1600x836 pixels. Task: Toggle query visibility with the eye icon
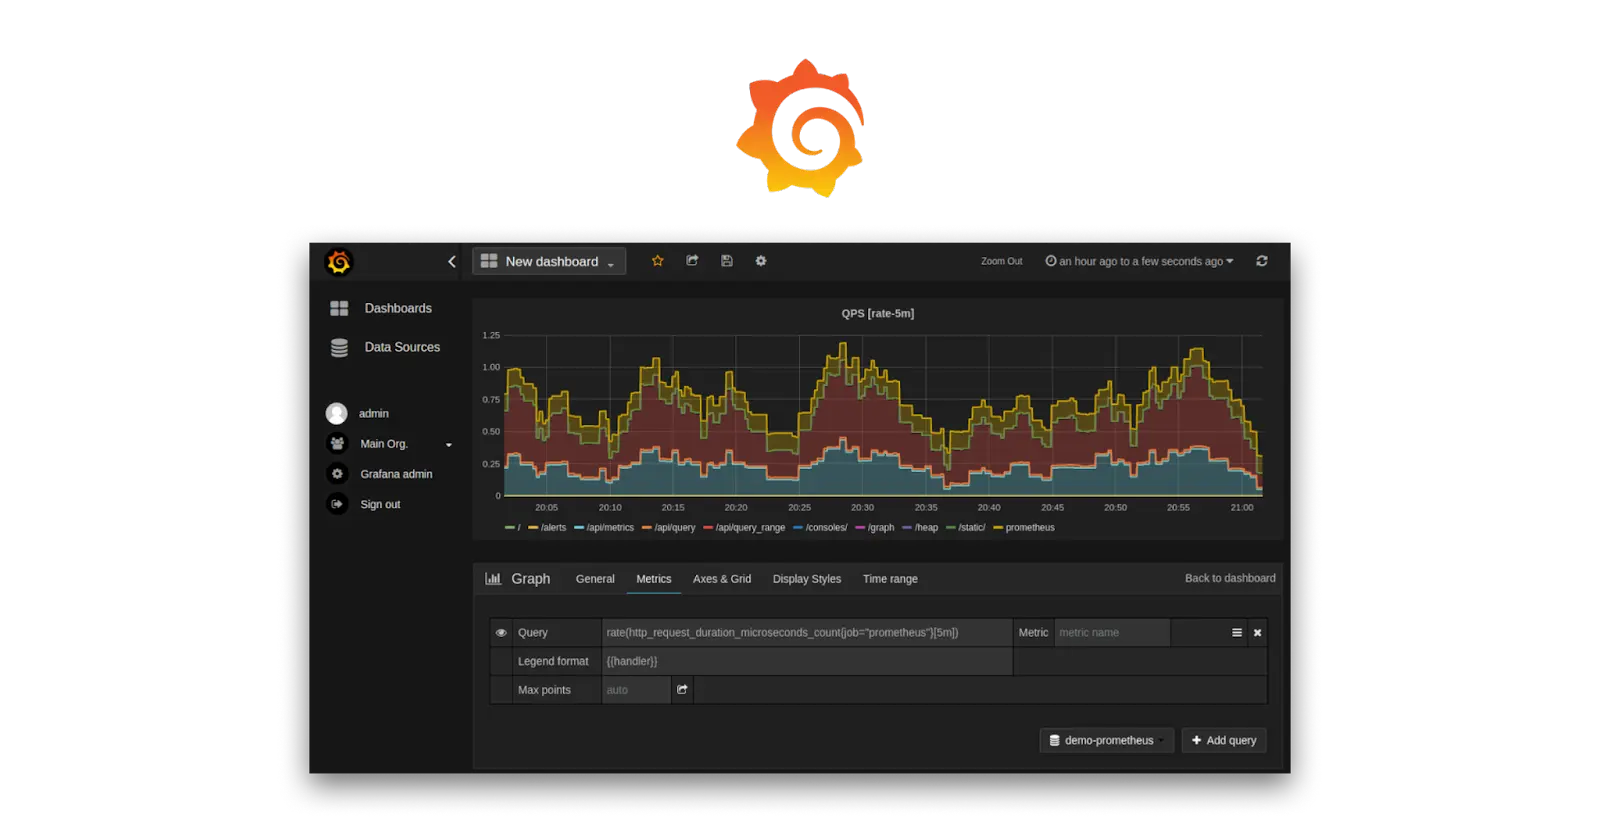tap(501, 633)
